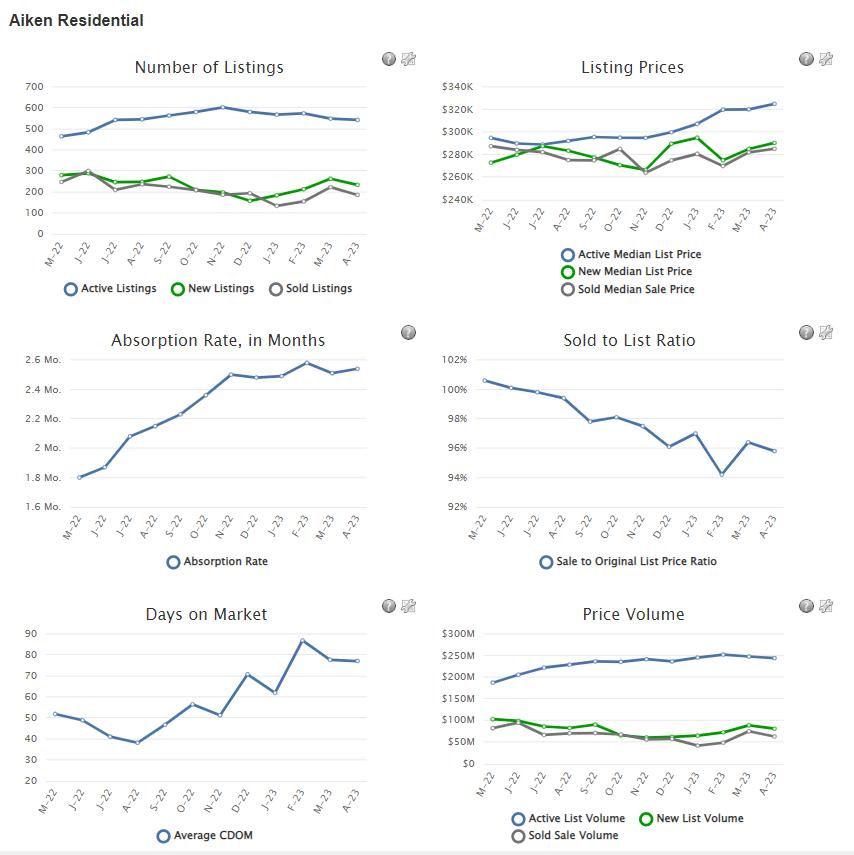Open help for Days on Market chart
Viewport: 854px width, 855px height.
click(389, 605)
